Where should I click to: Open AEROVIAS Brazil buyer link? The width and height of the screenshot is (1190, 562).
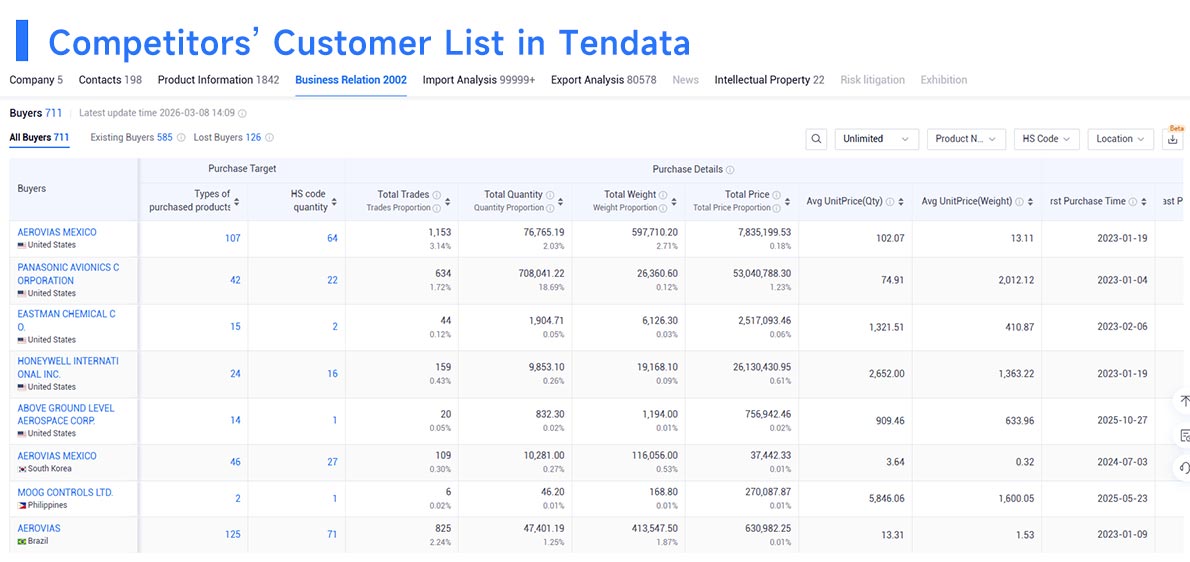click(39, 528)
